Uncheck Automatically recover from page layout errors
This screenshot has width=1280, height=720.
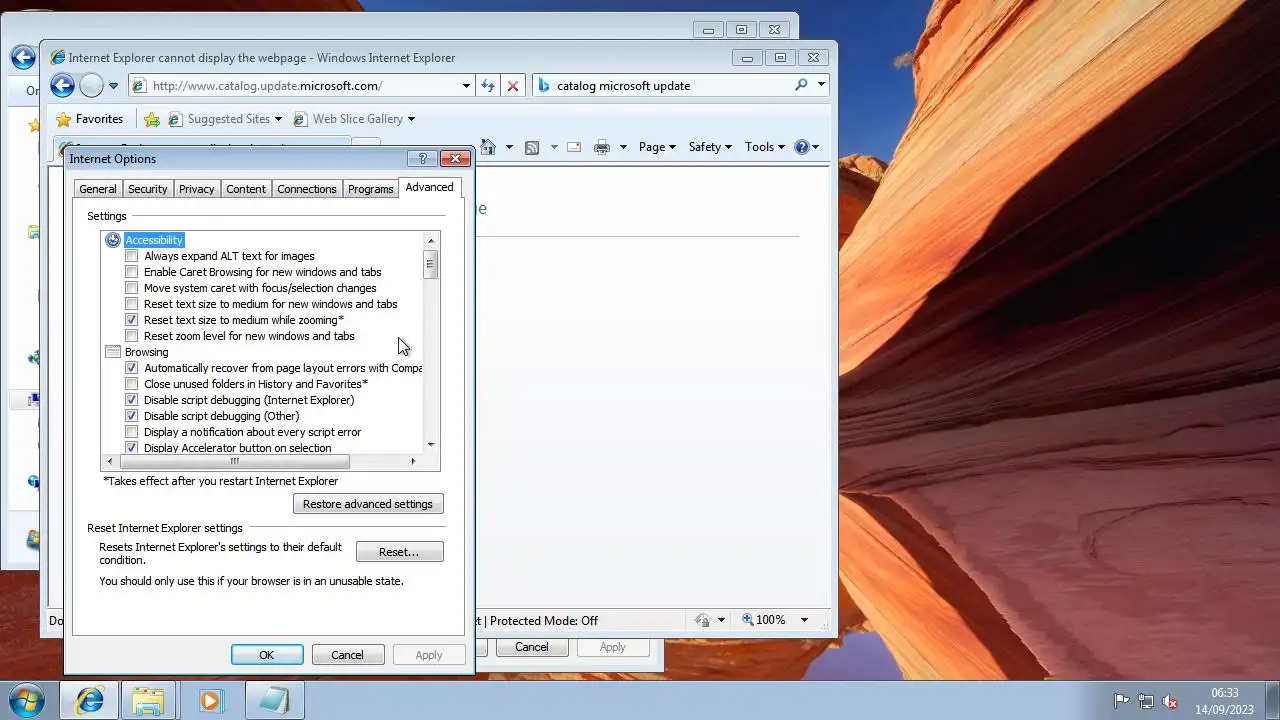[131, 368]
